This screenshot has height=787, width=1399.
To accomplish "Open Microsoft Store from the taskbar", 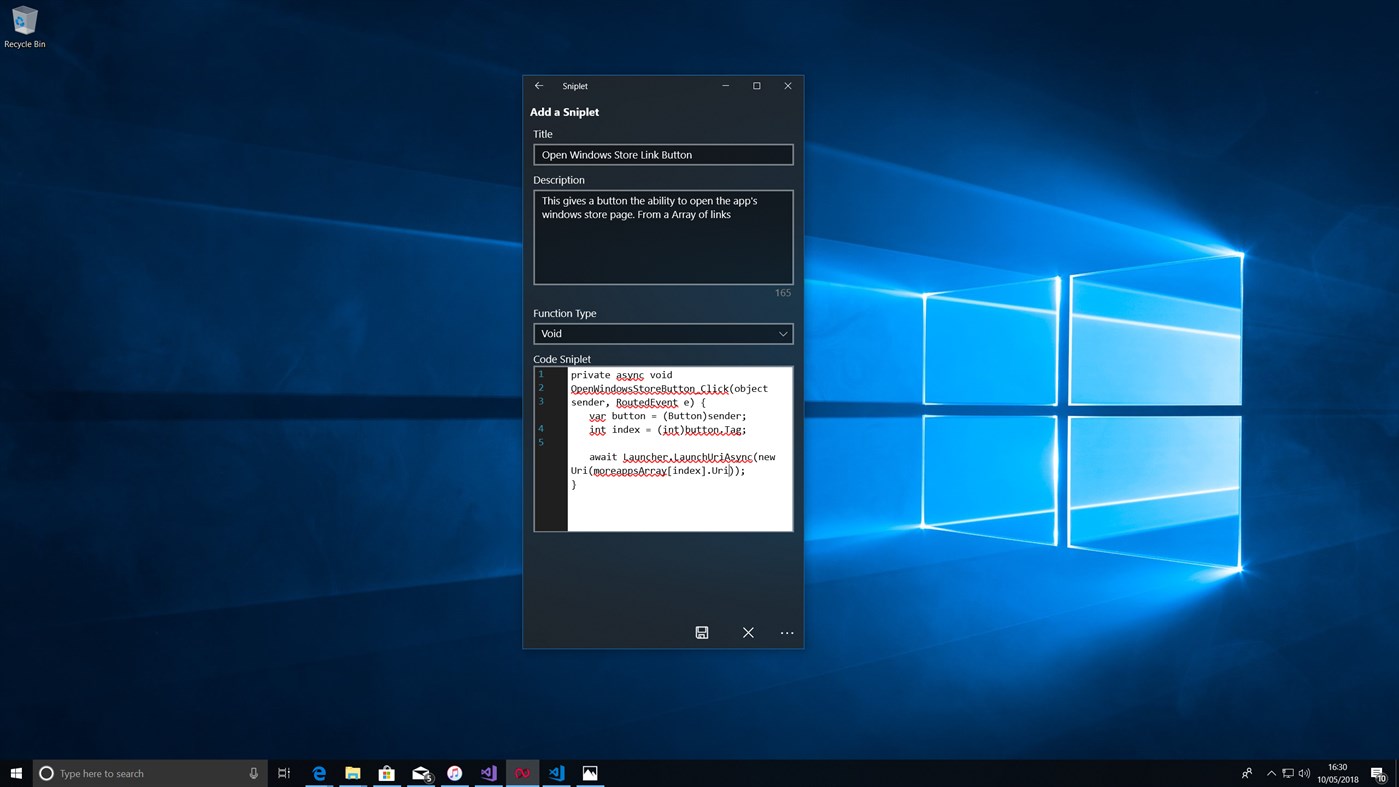I will point(387,773).
